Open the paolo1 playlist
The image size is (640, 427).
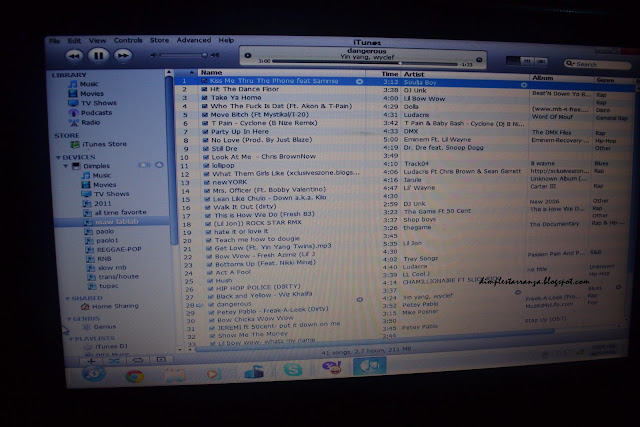click(x=107, y=240)
